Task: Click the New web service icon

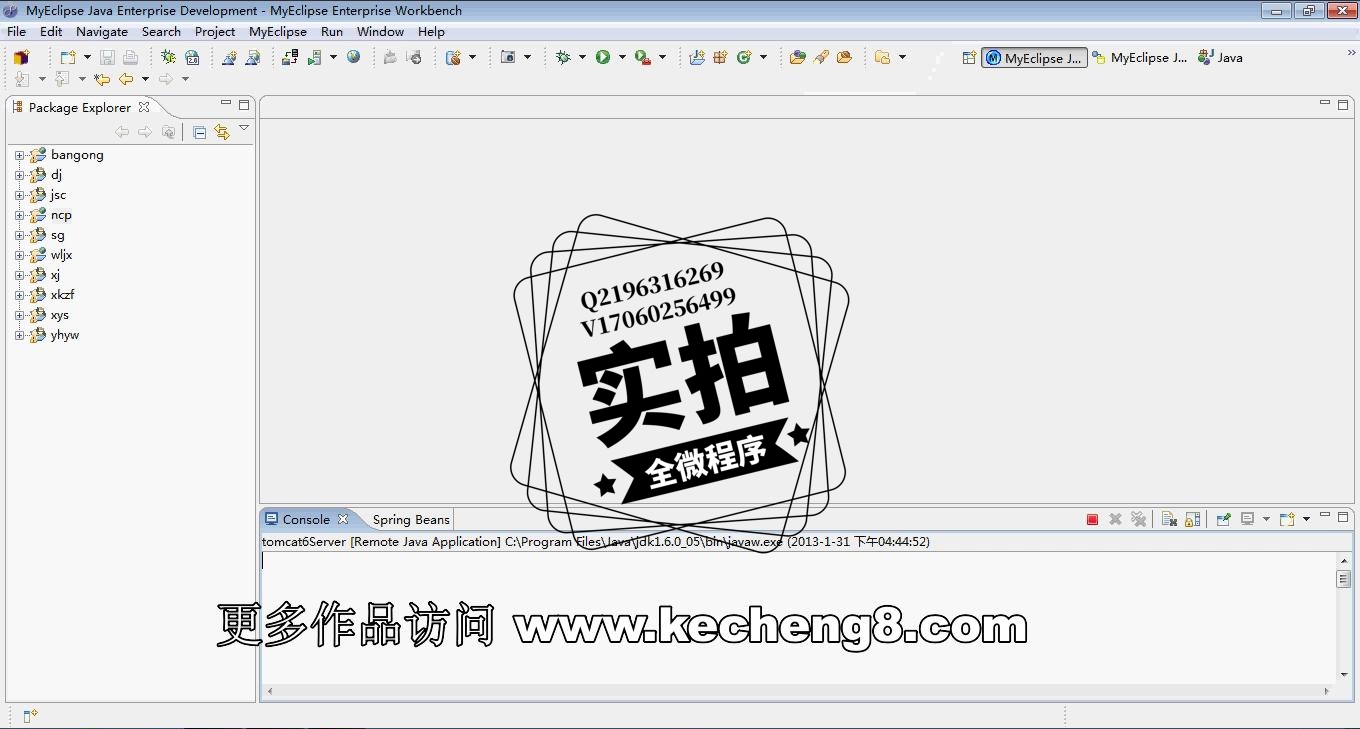Action: pyautogui.click(x=453, y=58)
